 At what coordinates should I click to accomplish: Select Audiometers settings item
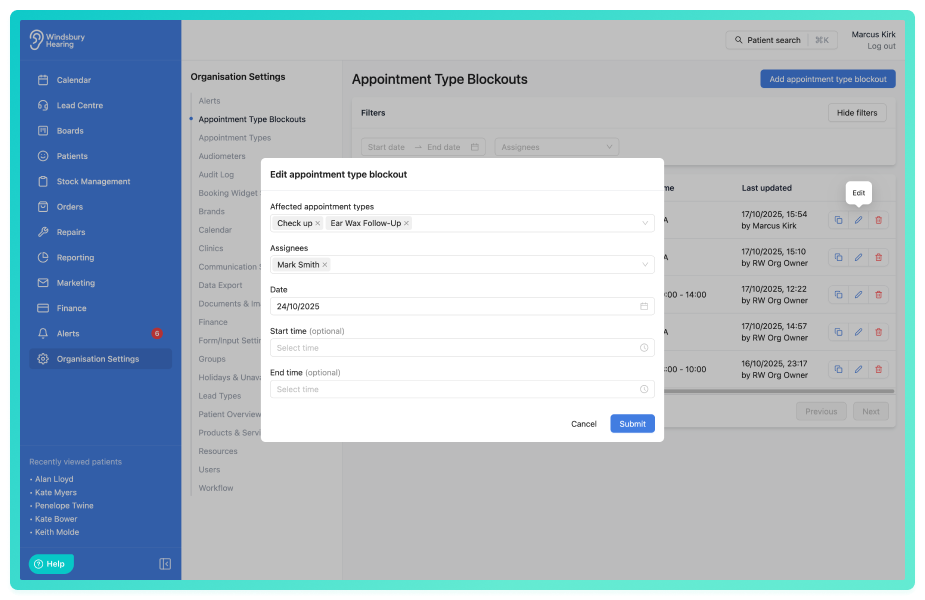222,156
